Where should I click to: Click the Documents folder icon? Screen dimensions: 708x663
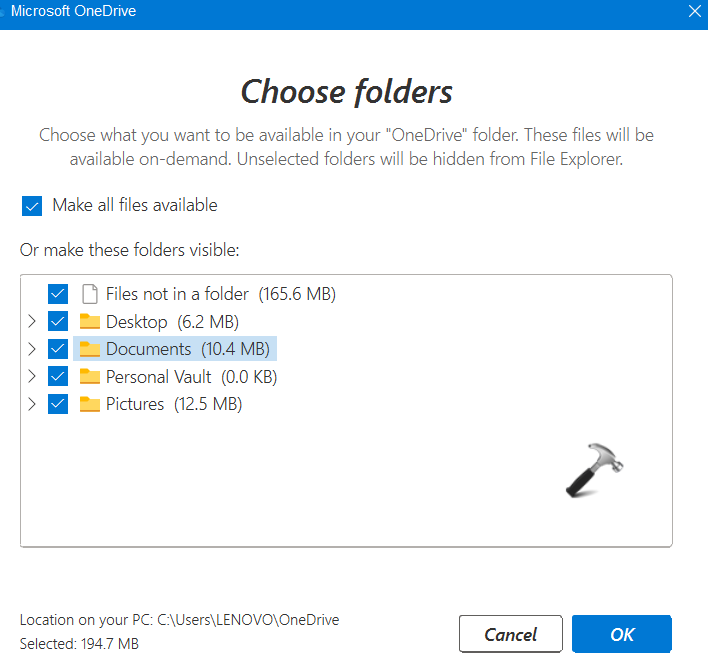pos(90,349)
